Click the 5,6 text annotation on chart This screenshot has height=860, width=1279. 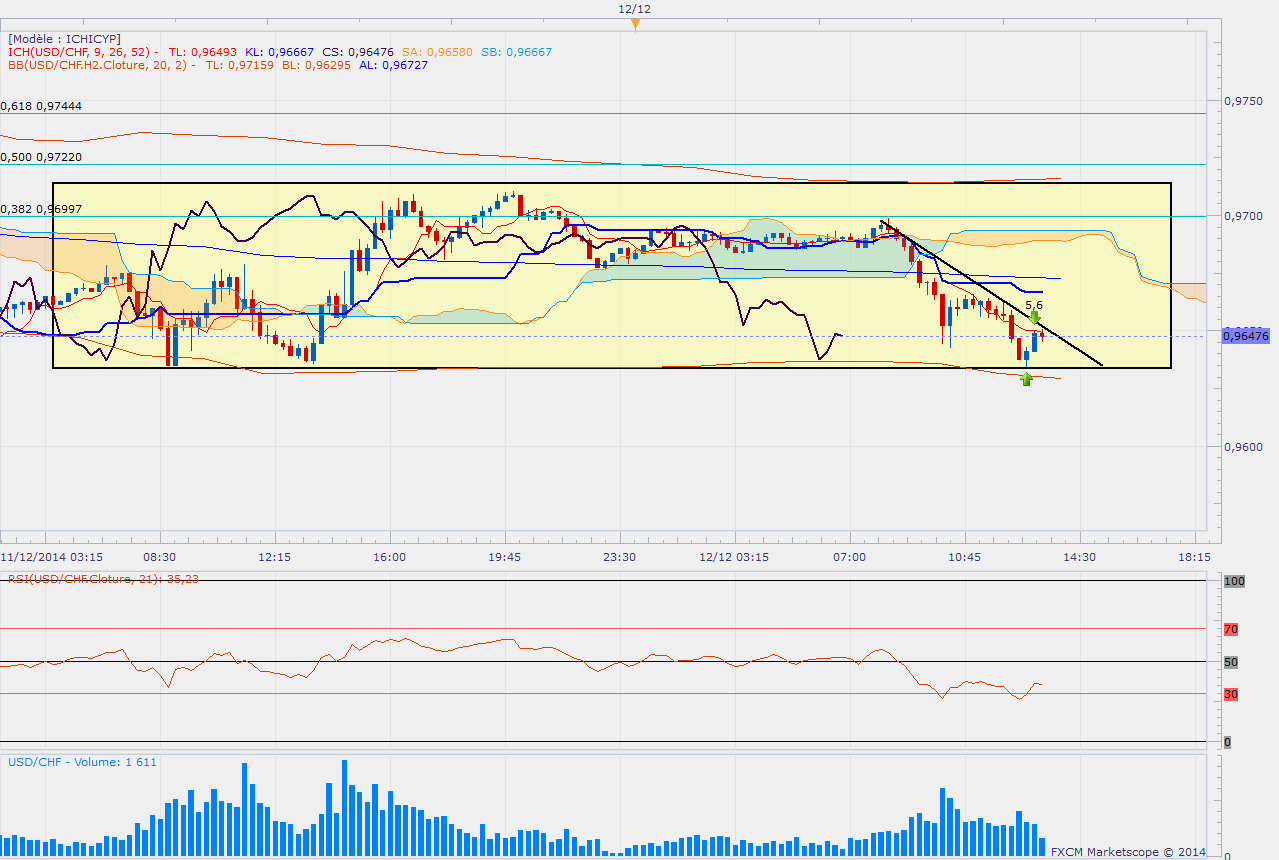pos(1035,304)
